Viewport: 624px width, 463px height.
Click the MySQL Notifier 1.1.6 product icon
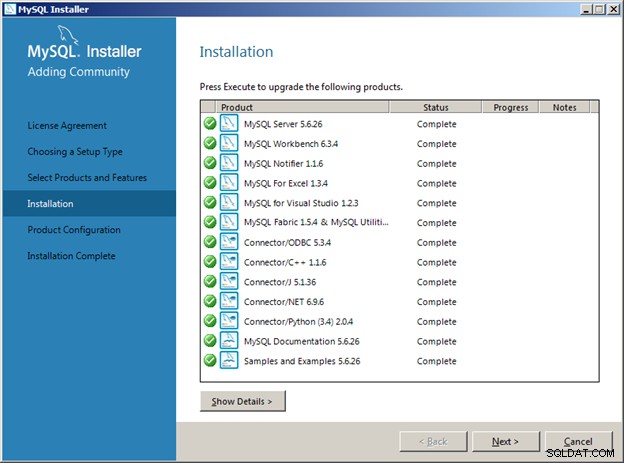point(229,162)
